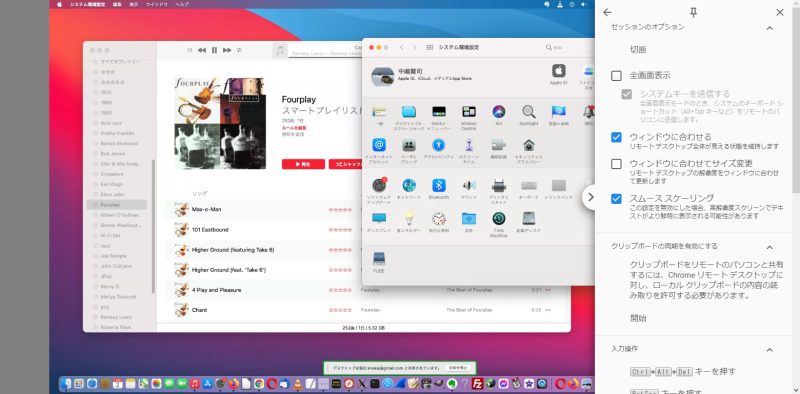
Task: Click 切断 to disconnect session
Action: (638, 50)
